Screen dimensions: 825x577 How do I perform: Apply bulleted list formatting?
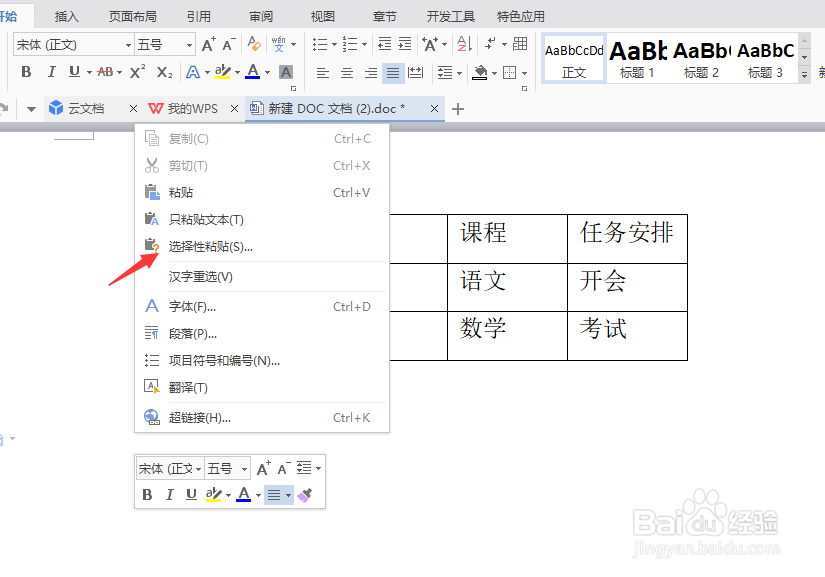click(318, 42)
